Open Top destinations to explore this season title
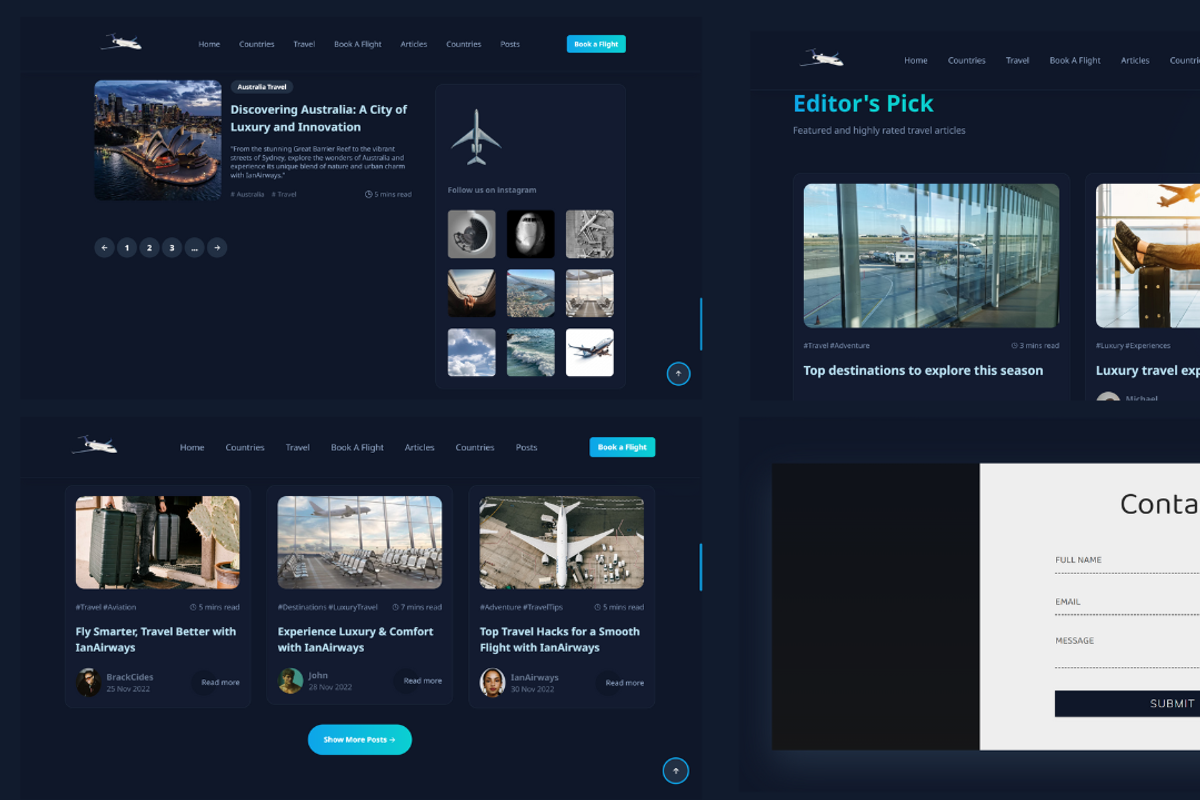 (923, 370)
